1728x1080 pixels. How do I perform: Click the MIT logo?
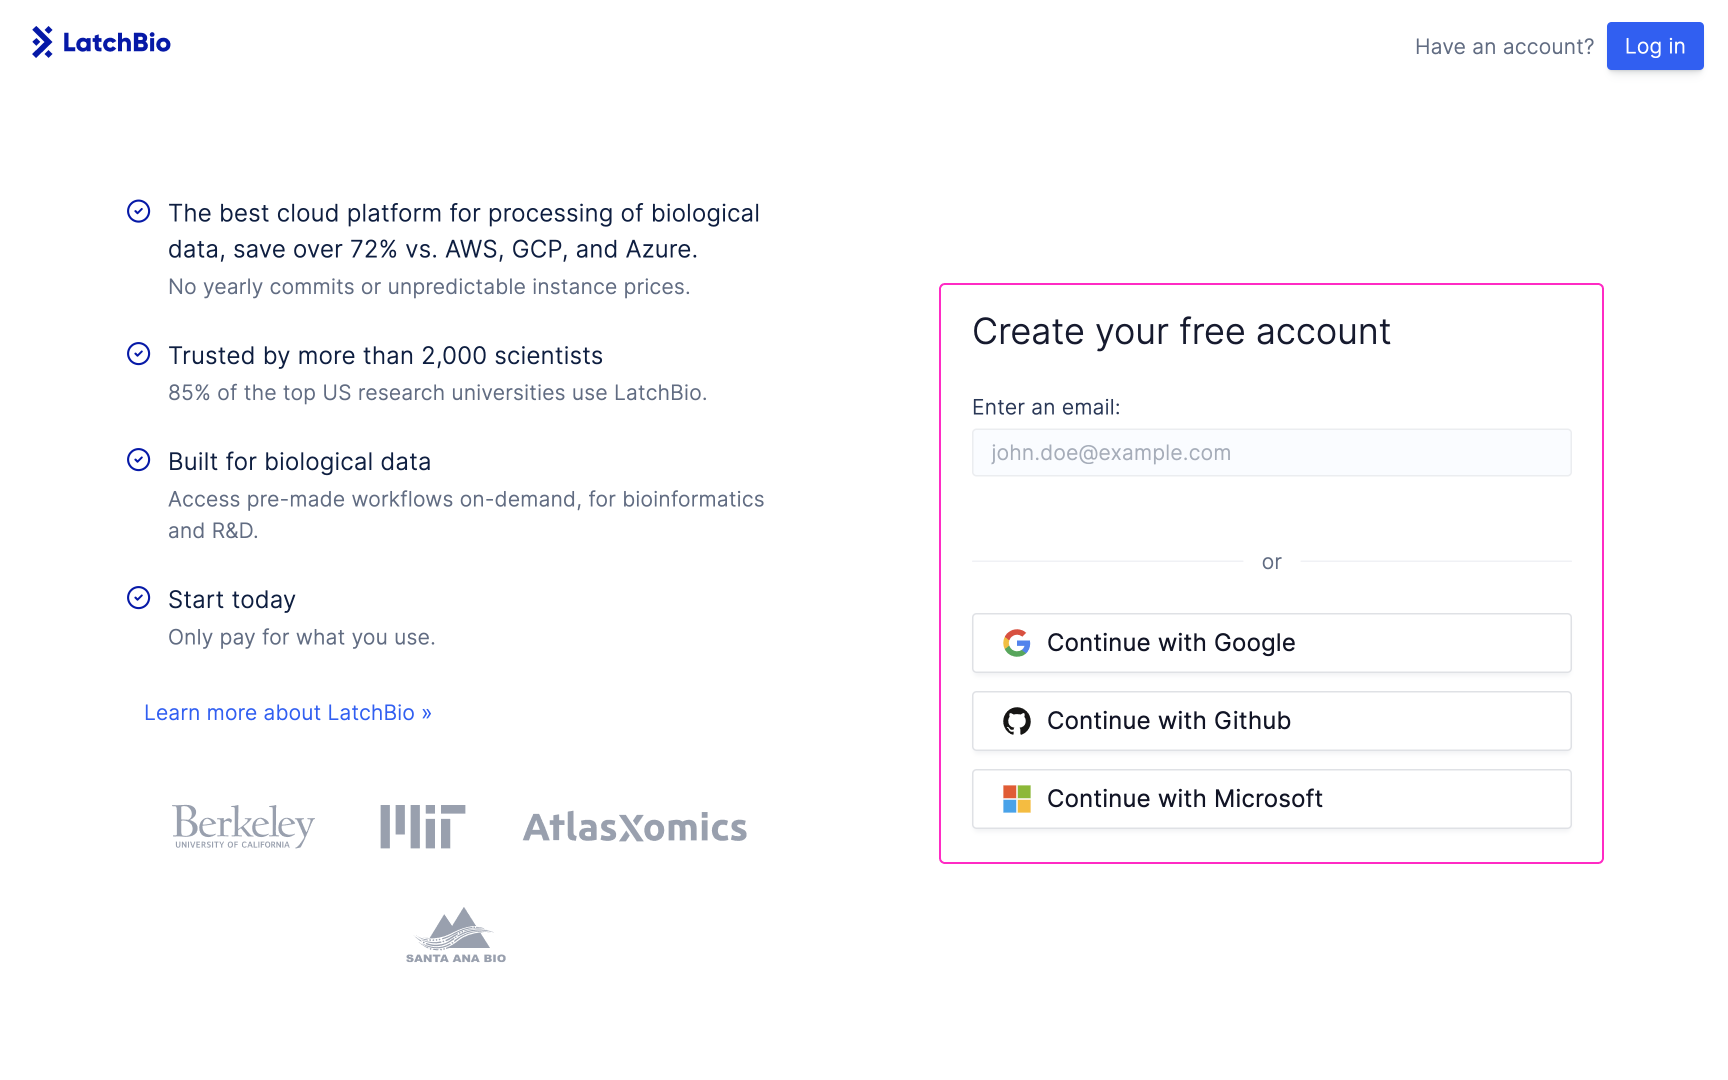pyautogui.click(x=423, y=827)
